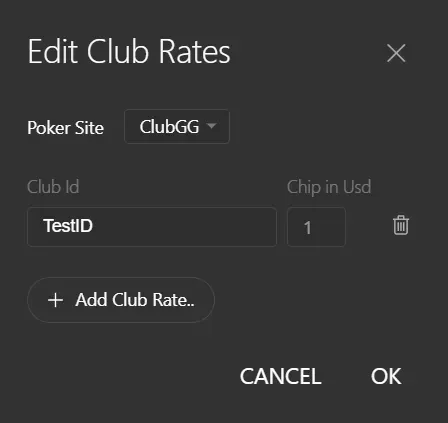Open the Poker Site dropdown

177,127
